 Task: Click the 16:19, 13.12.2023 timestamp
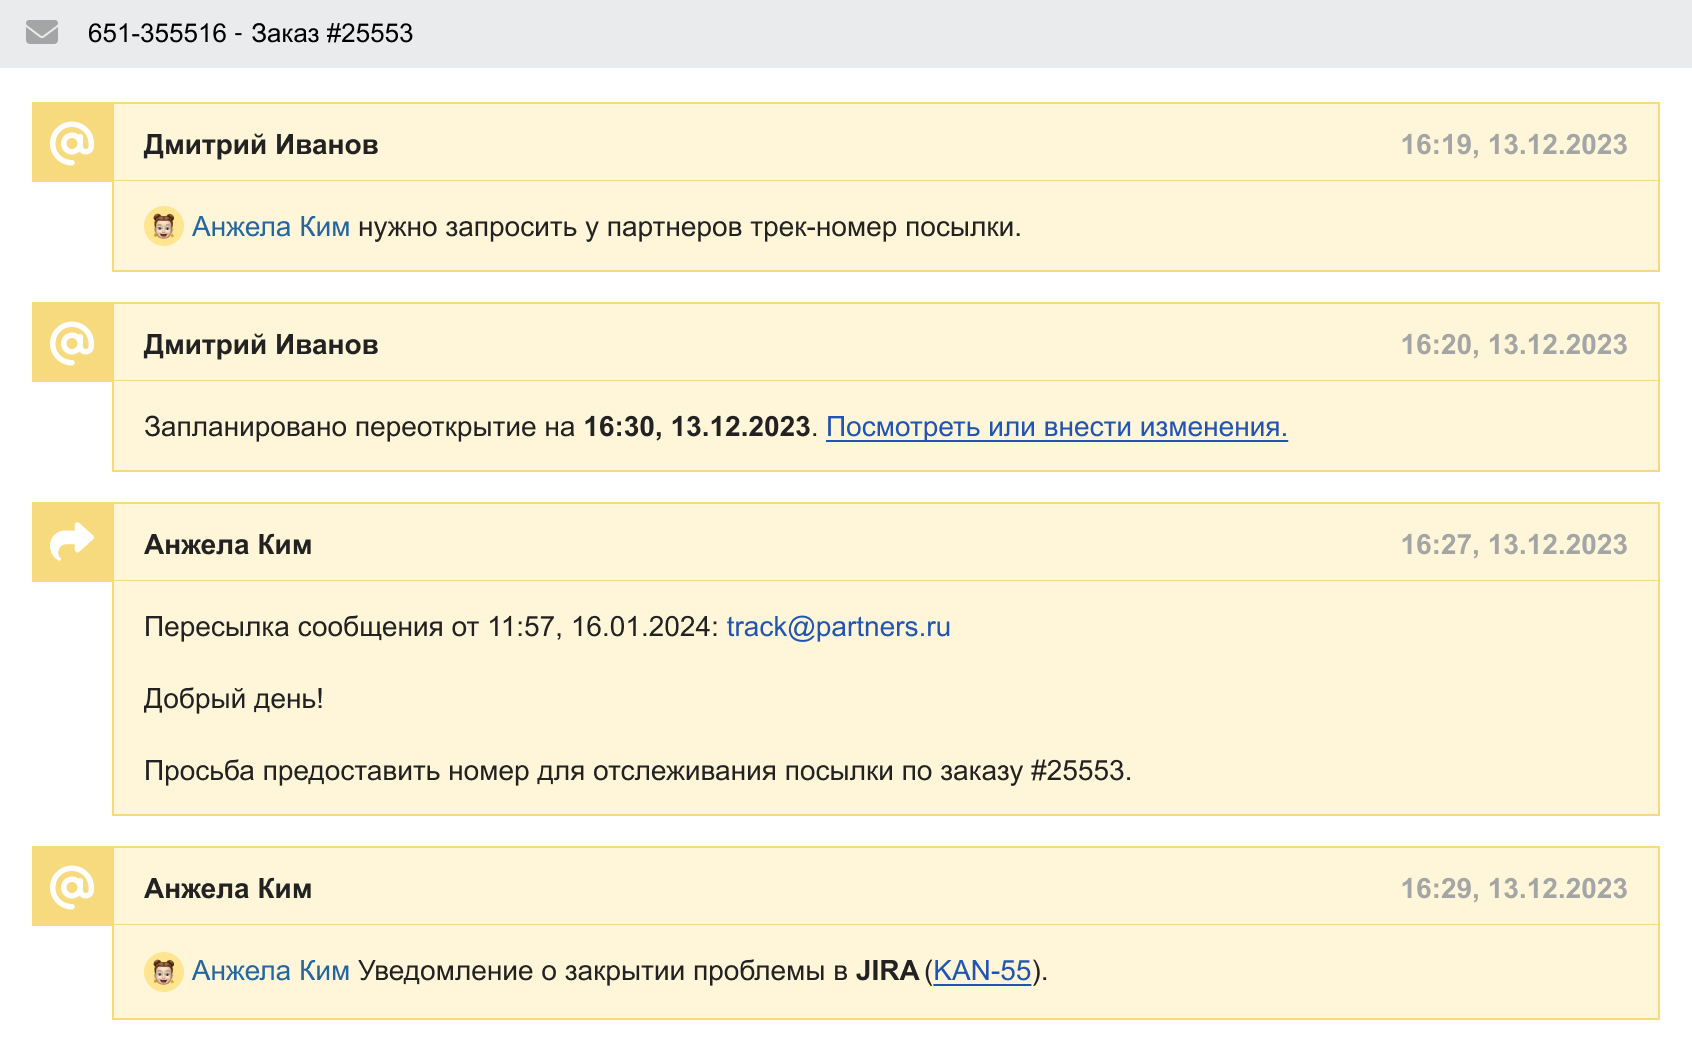point(1513,145)
